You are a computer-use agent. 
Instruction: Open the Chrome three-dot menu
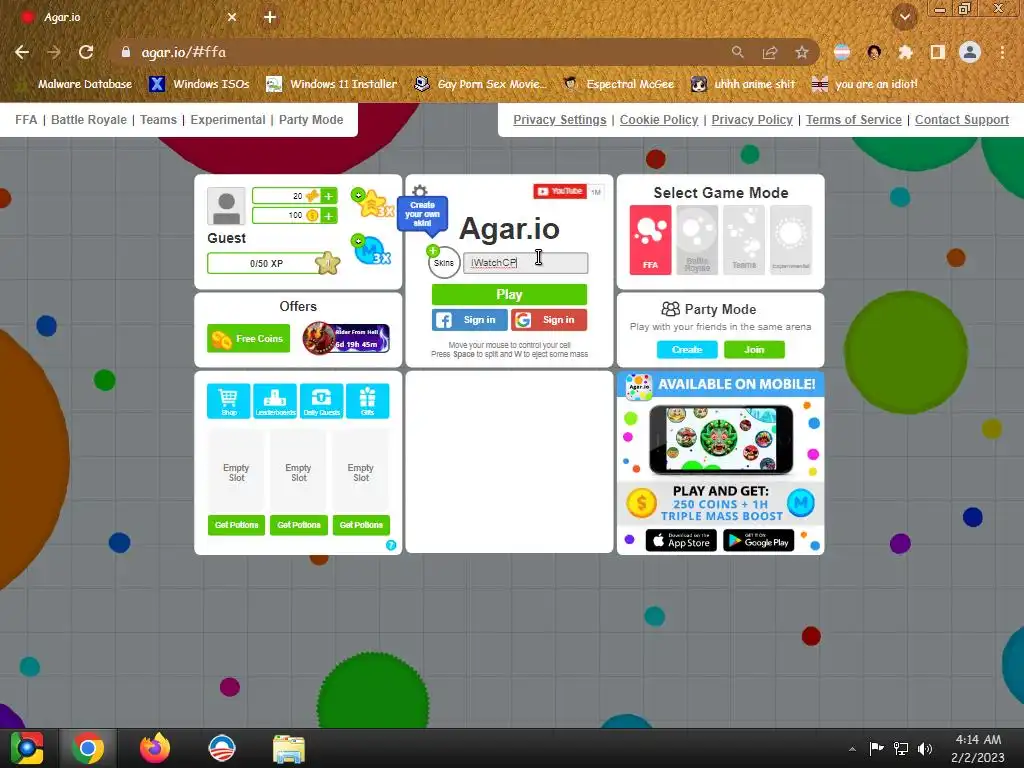(x=1002, y=52)
